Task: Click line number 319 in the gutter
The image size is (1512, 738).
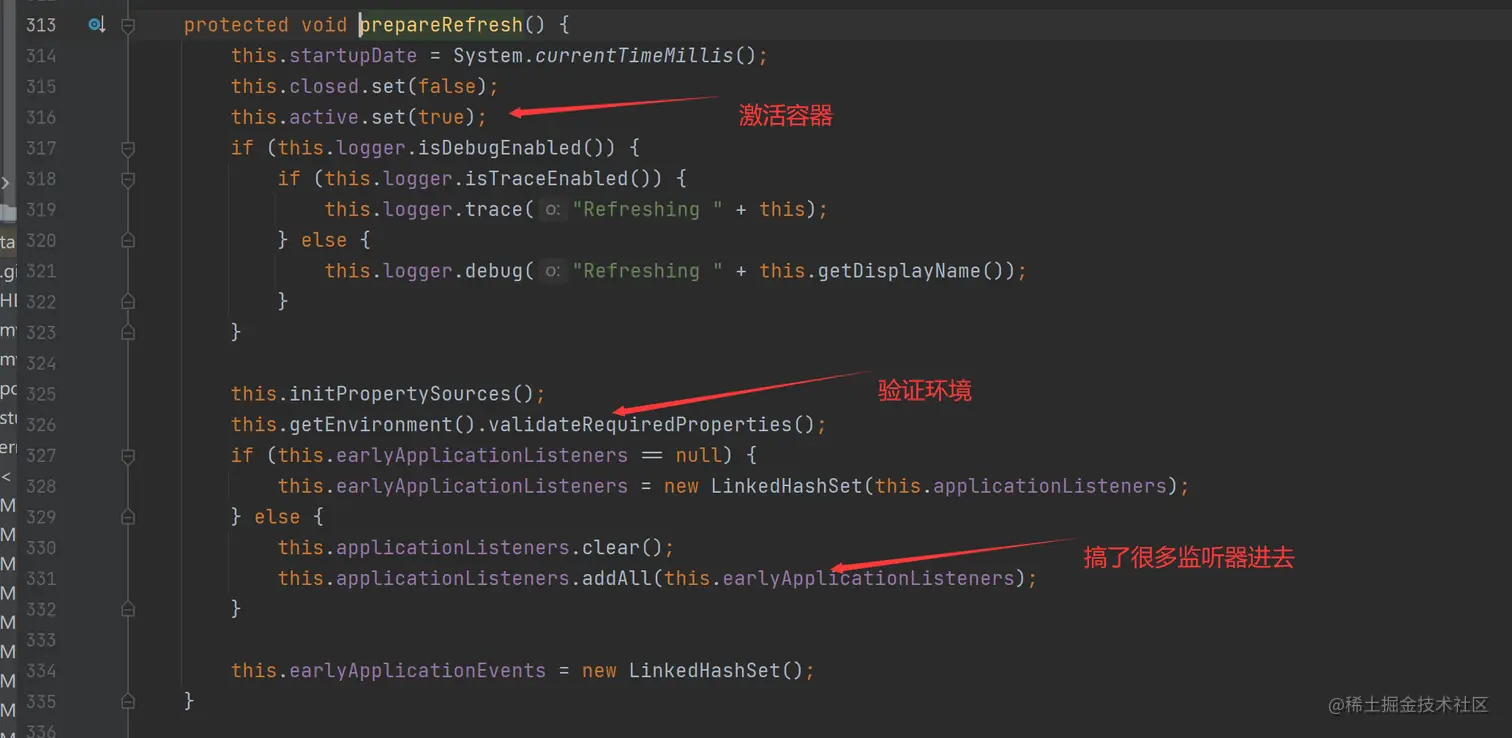Action: (x=40, y=209)
